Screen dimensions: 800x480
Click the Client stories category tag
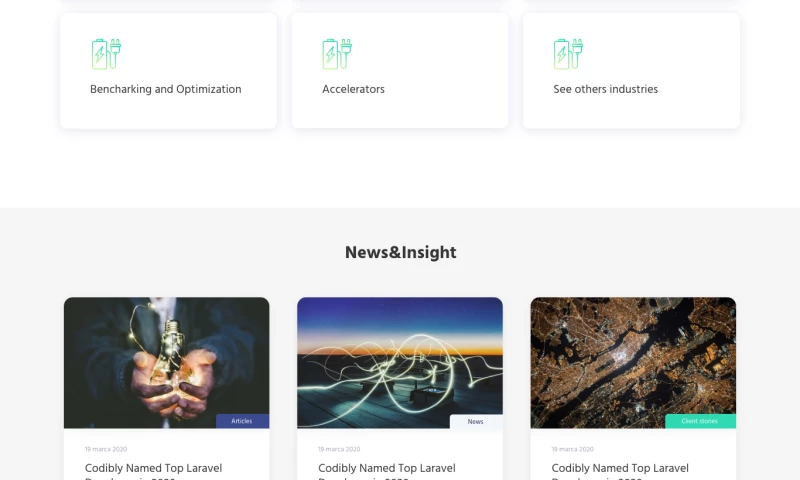700,421
